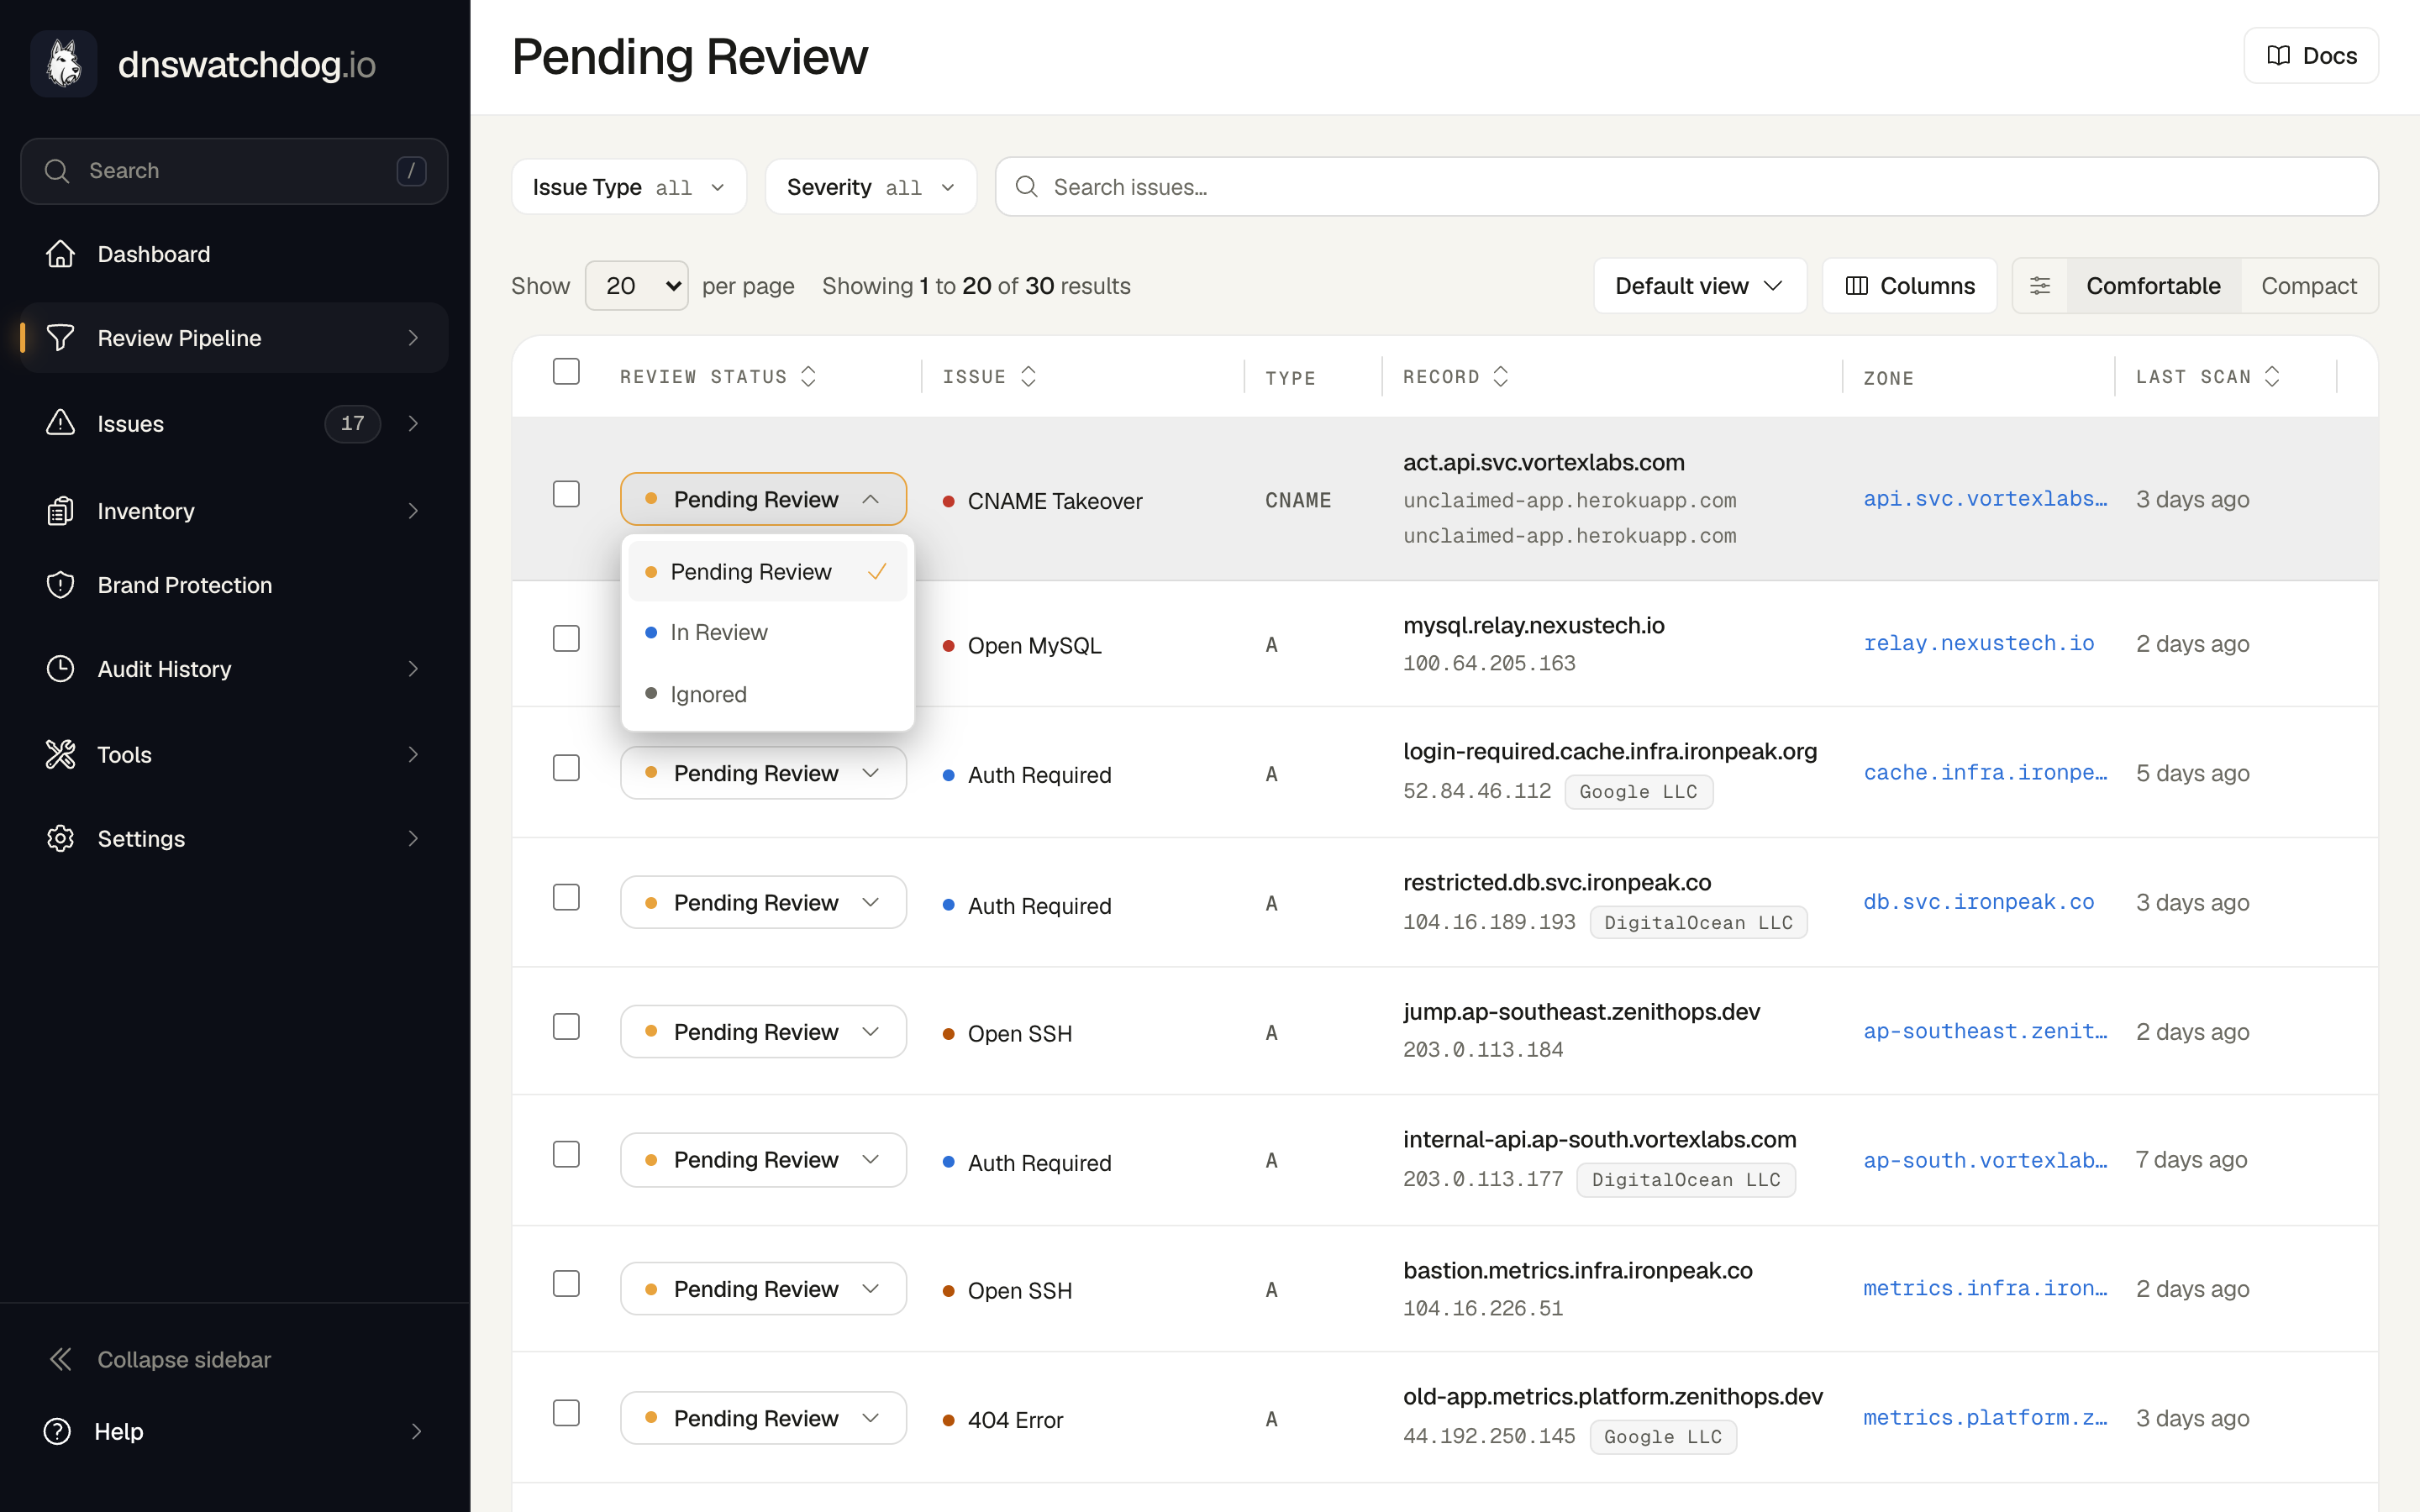Screen dimensions: 2420x1512
Task: Open status dropdown for login-required.cache.infra.ironpeak.org
Action: point(763,773)
